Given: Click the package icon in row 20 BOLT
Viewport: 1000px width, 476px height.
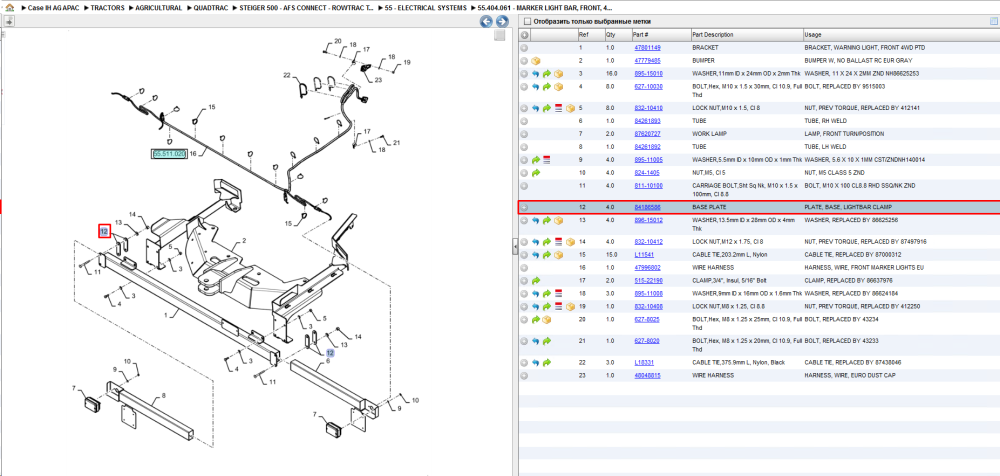Looking at the screenshot, I should [547, 319].
